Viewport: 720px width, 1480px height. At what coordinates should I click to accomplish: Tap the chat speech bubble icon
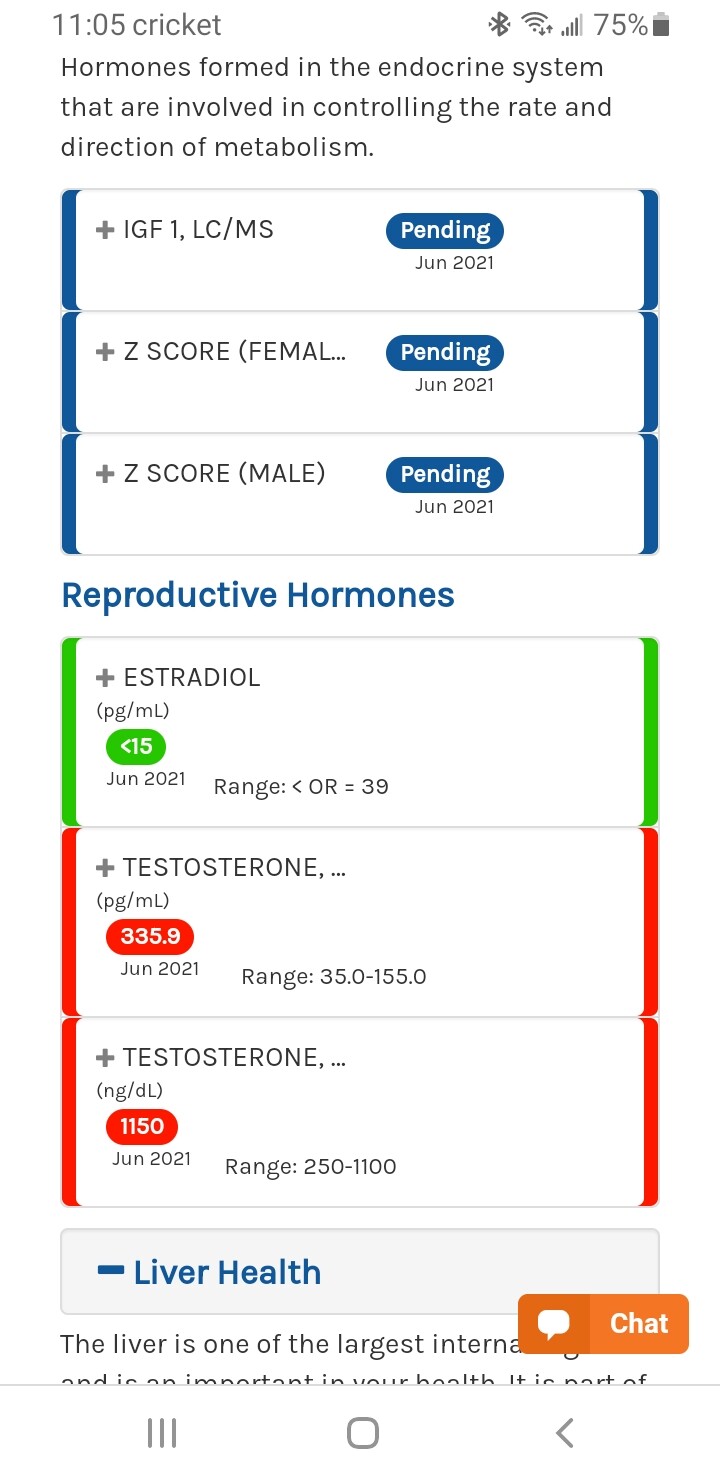click(x=554, y=1324)
